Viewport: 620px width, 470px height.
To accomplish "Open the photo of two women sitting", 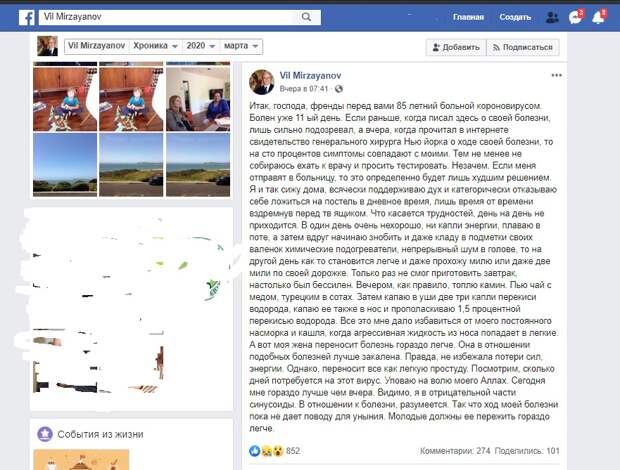I will (198, 99).
